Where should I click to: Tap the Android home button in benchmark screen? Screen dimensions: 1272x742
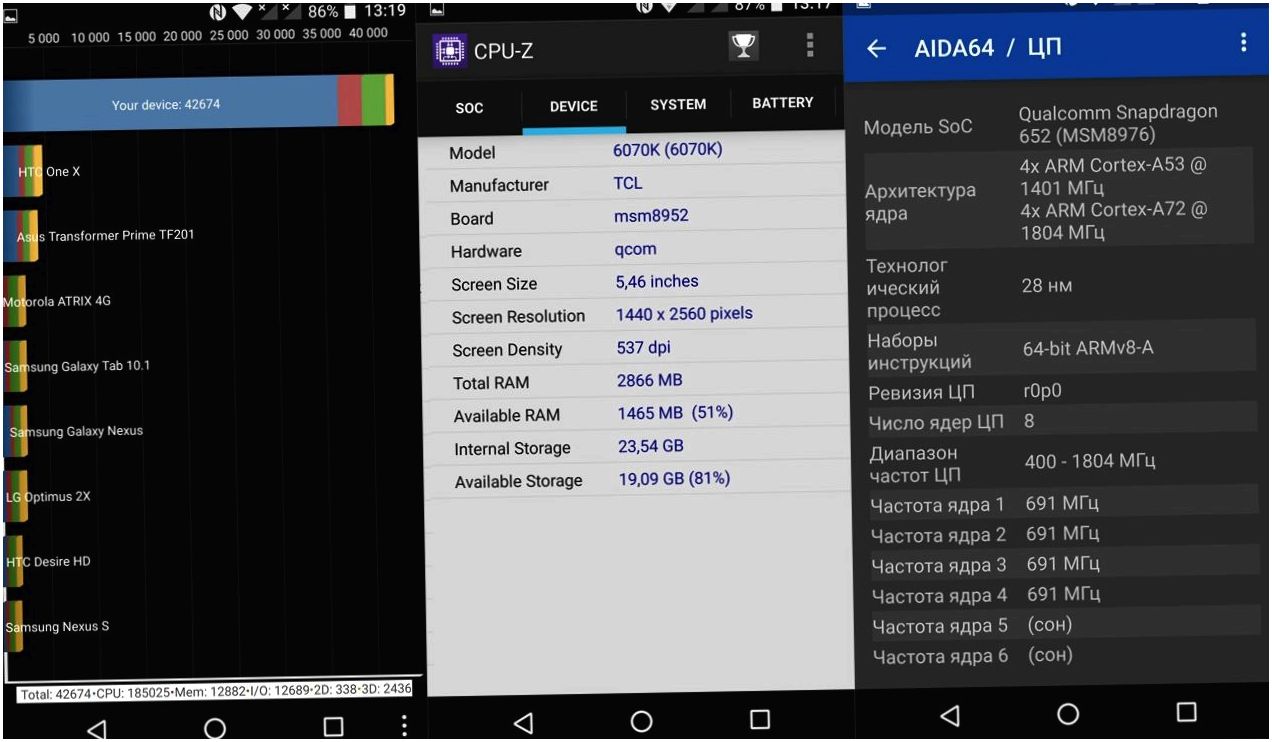pyautogui.click(x=214, y=728)
